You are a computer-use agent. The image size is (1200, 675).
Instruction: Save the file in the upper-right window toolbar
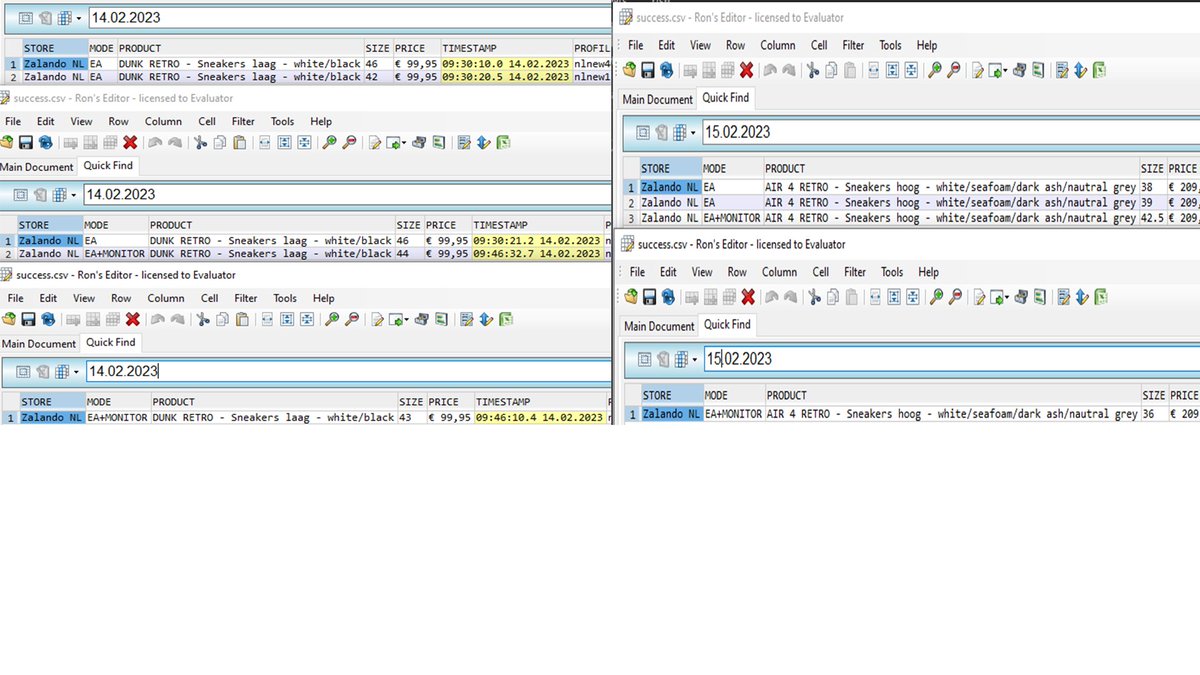648,70
